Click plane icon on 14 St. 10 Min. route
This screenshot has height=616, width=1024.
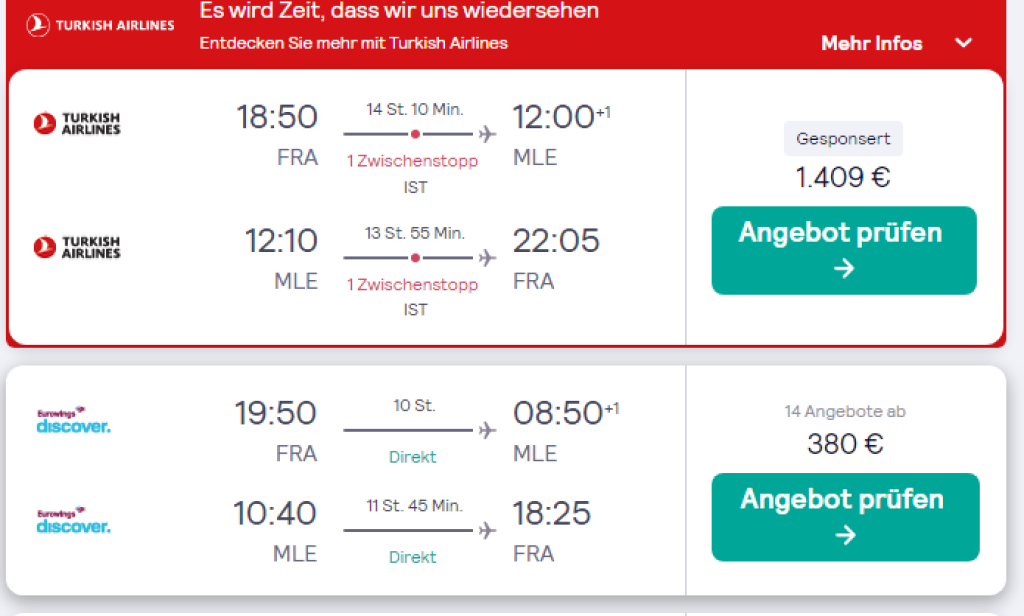(x=487, y=134)
